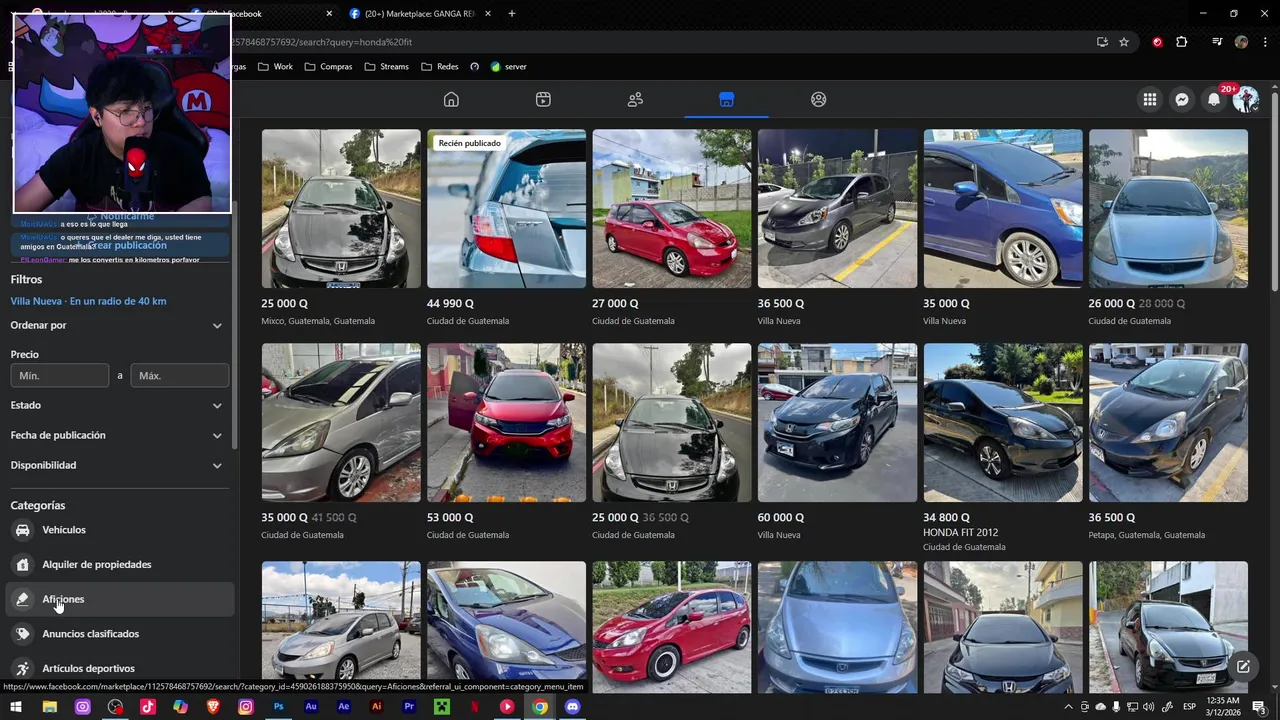Click the install-app icon in the address bar
Viewport: 1280px width, 720px height.
pyautogui.click(x=1102, y=42)
